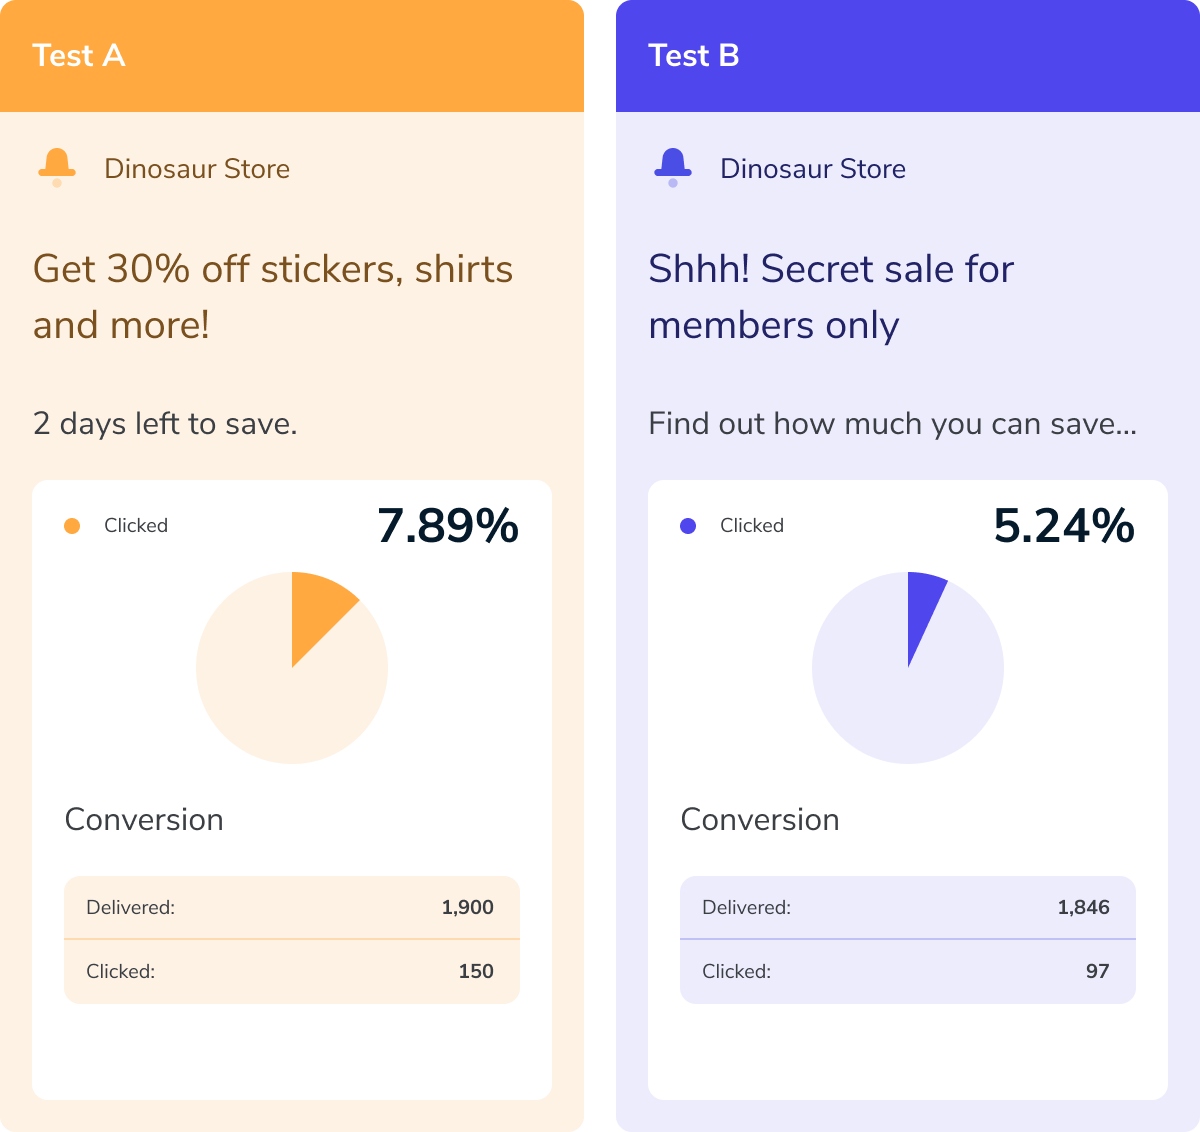The width and height of the screenshot is (1200, 1132).
Task: Click the 7.89% click rate value
Action: [448, 526]
